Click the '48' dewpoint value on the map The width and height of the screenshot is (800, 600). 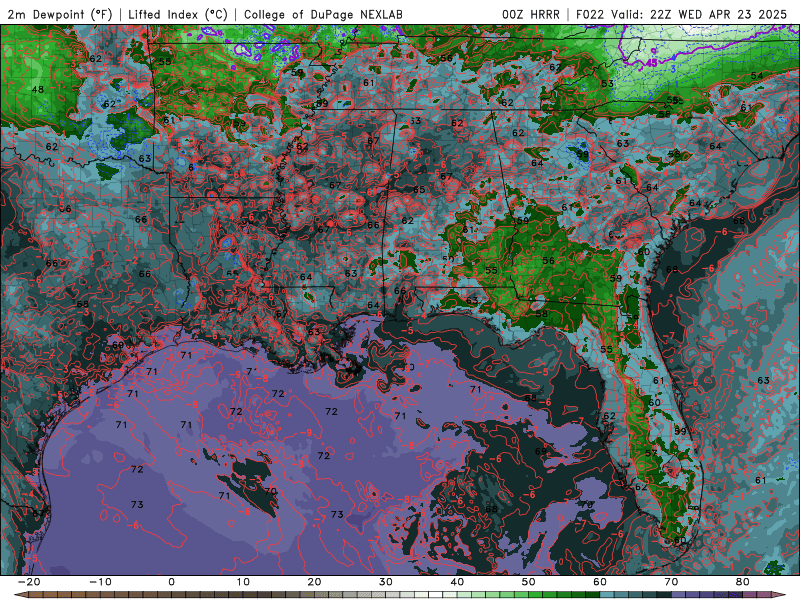(38, 90)
